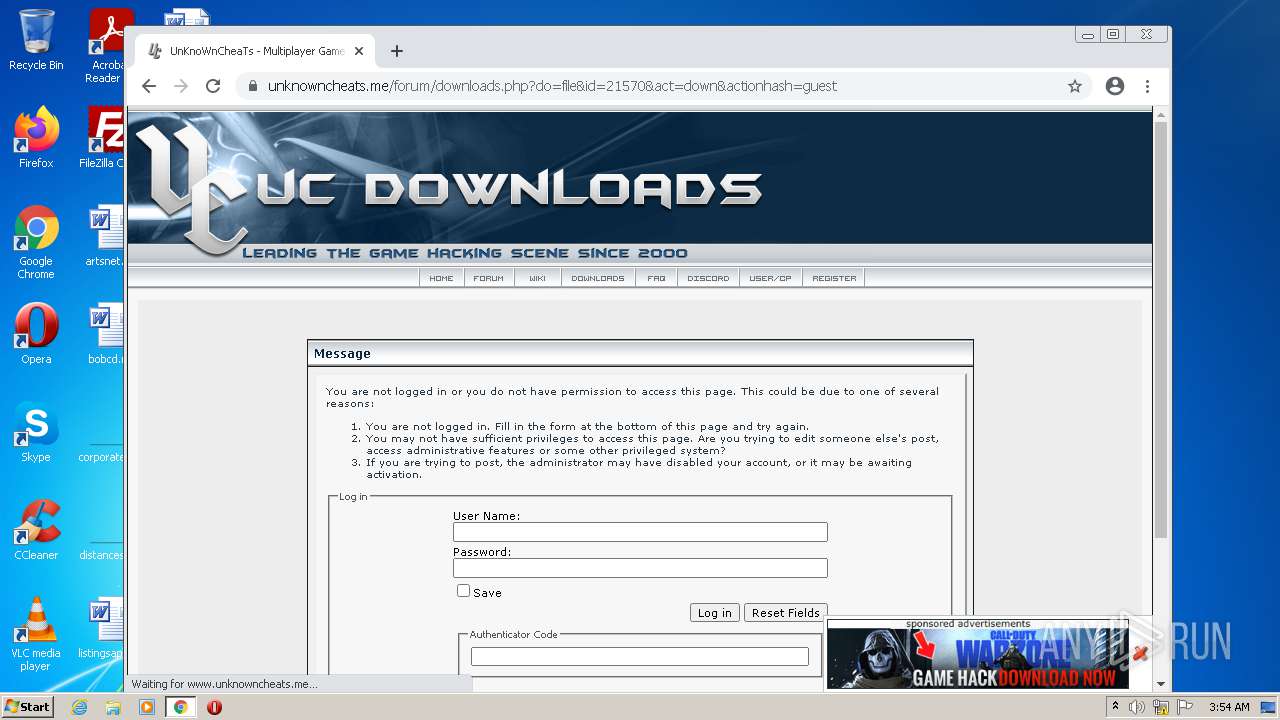1280x720 pixels.
Task: Open Opera desktop shortcut
Action: click(x=36, y=334)
